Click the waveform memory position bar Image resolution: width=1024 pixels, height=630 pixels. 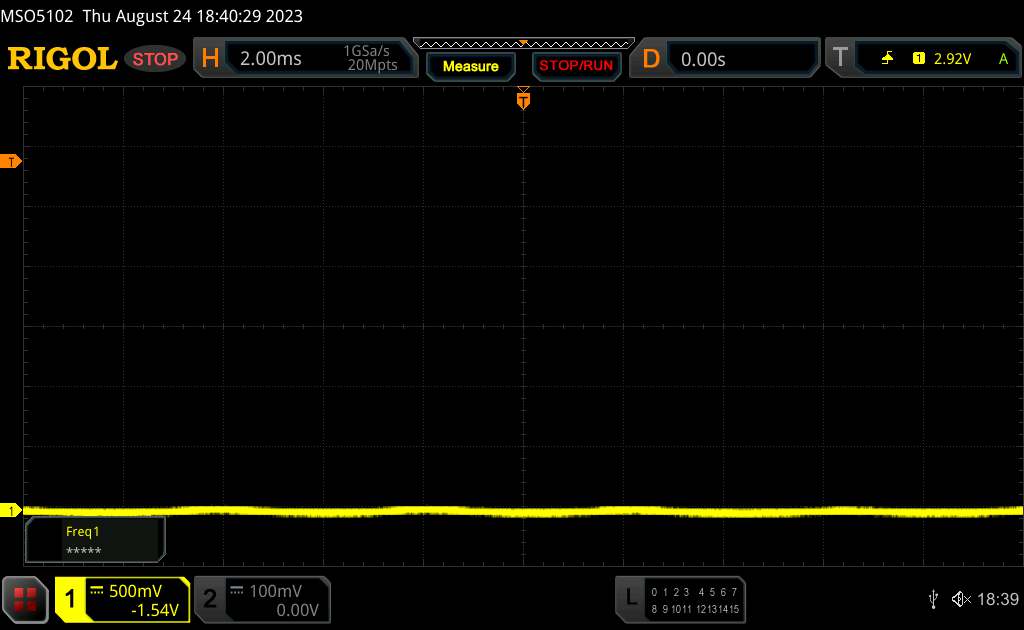[524, 44]
